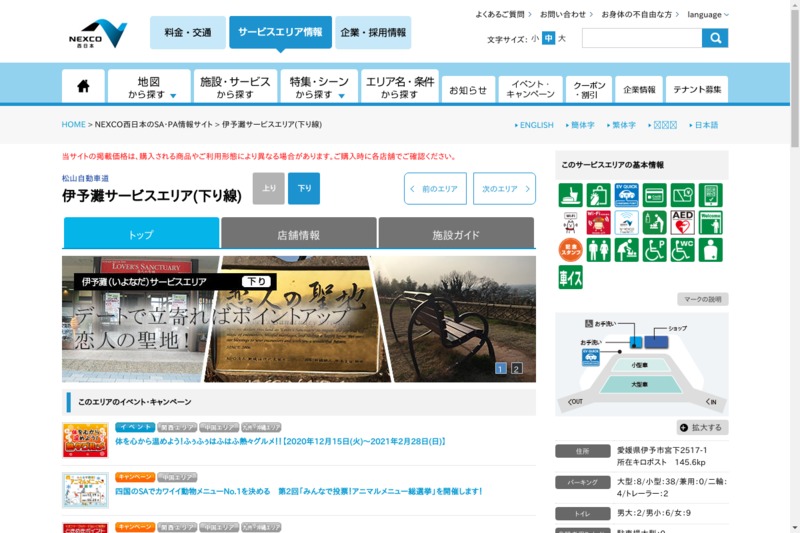
Task: Click the 車イス wheelchair icon
Action: [571, 277]
